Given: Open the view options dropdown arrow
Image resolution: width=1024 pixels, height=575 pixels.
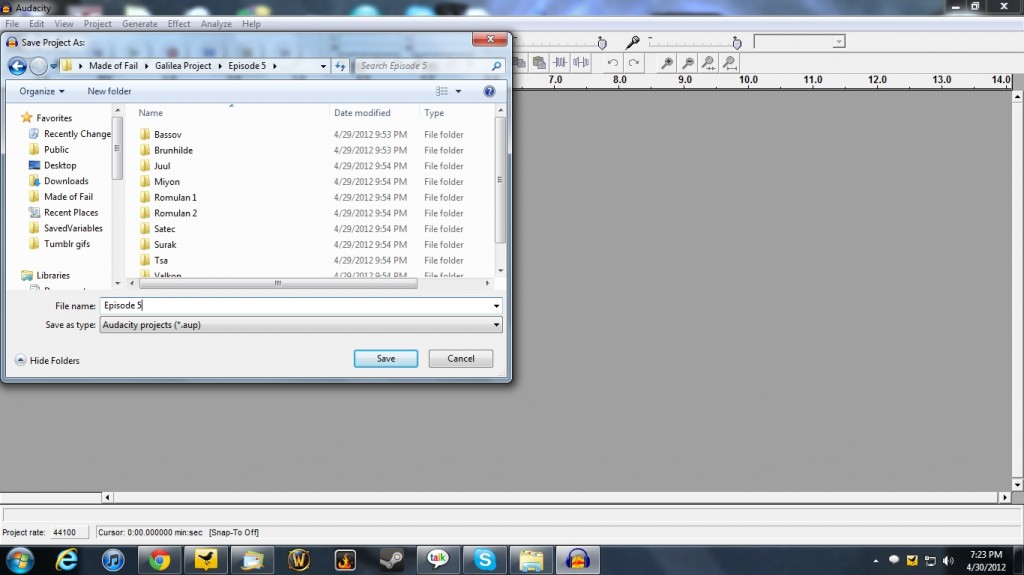Looking at the screenshot, I should [458, 91].
